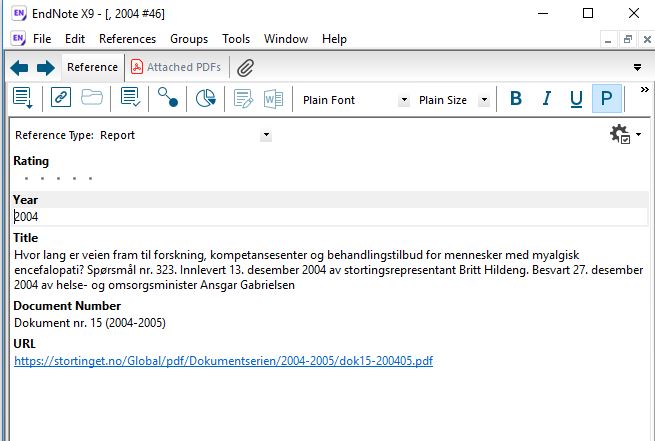Open the gear field options dropdown

pyautogui.click(x=626, y=135)
